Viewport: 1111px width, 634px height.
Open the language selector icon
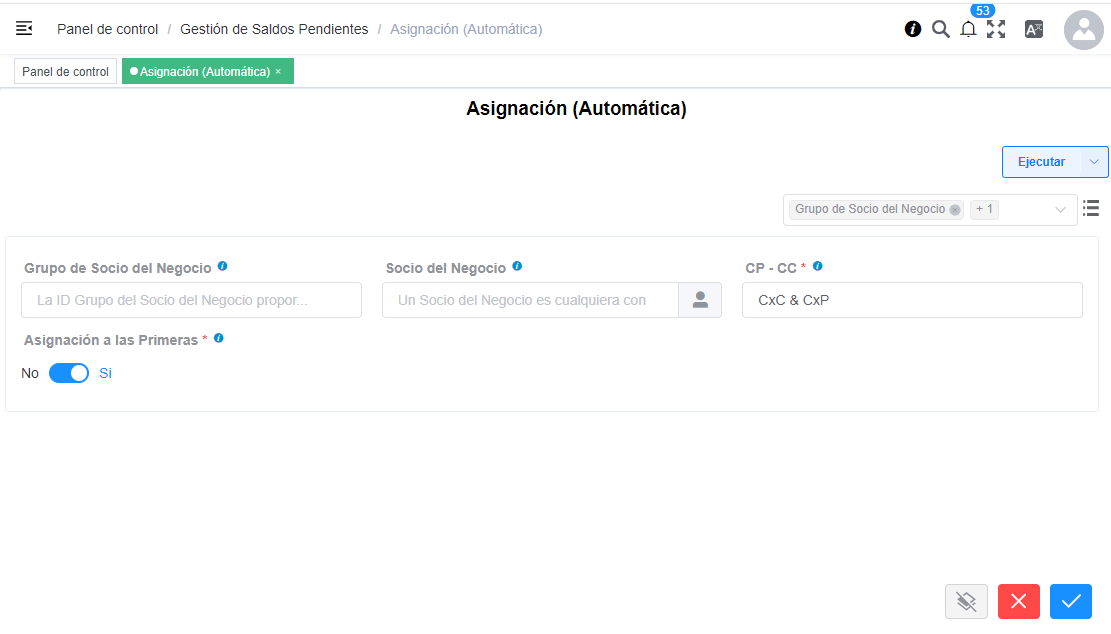click(1034, 29)
